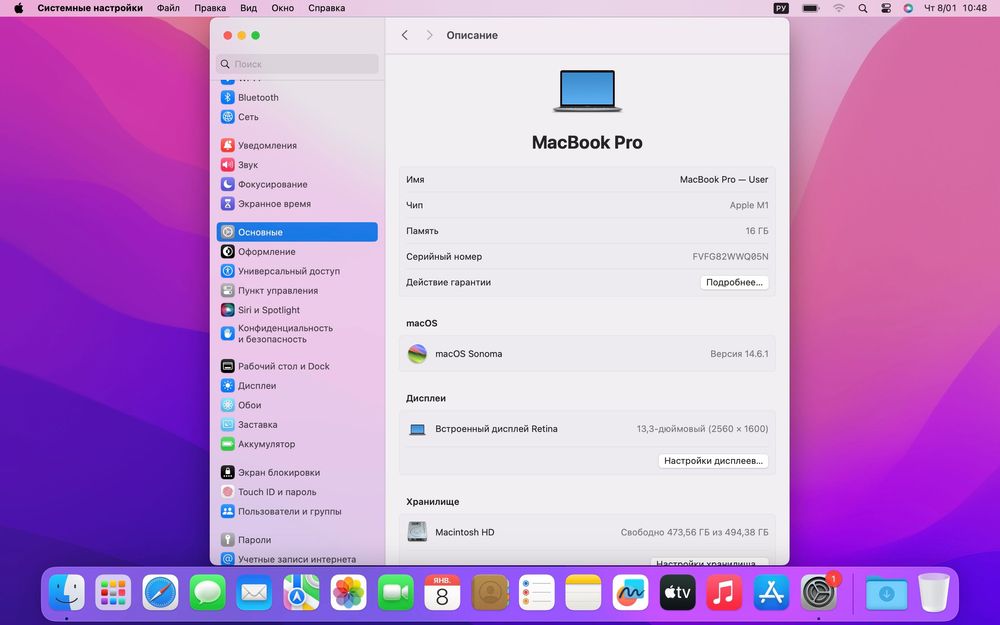Viewport: 1000px width, 625px height.
Task: Select Основные in the sidebar
Action: (297, 232)
